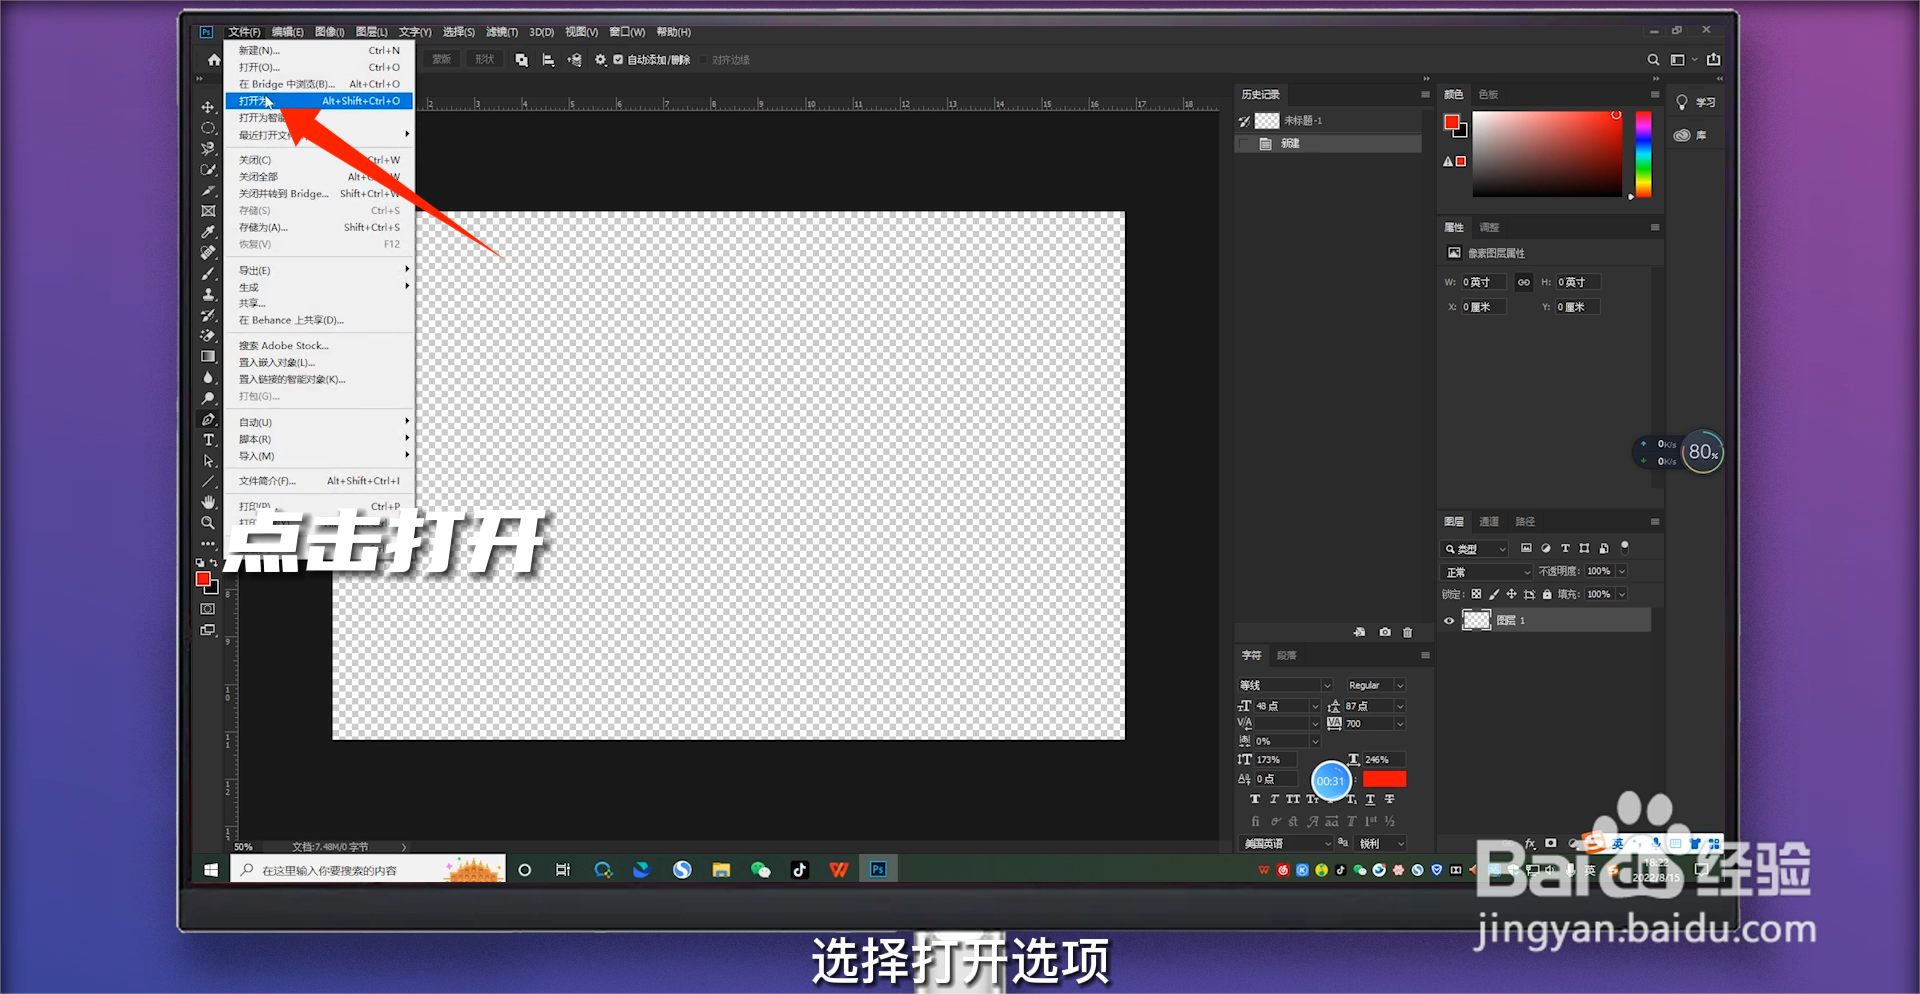Click the search icon at top right
This screenshot has height=994, width=1920.
click(x=1653, y=60)
